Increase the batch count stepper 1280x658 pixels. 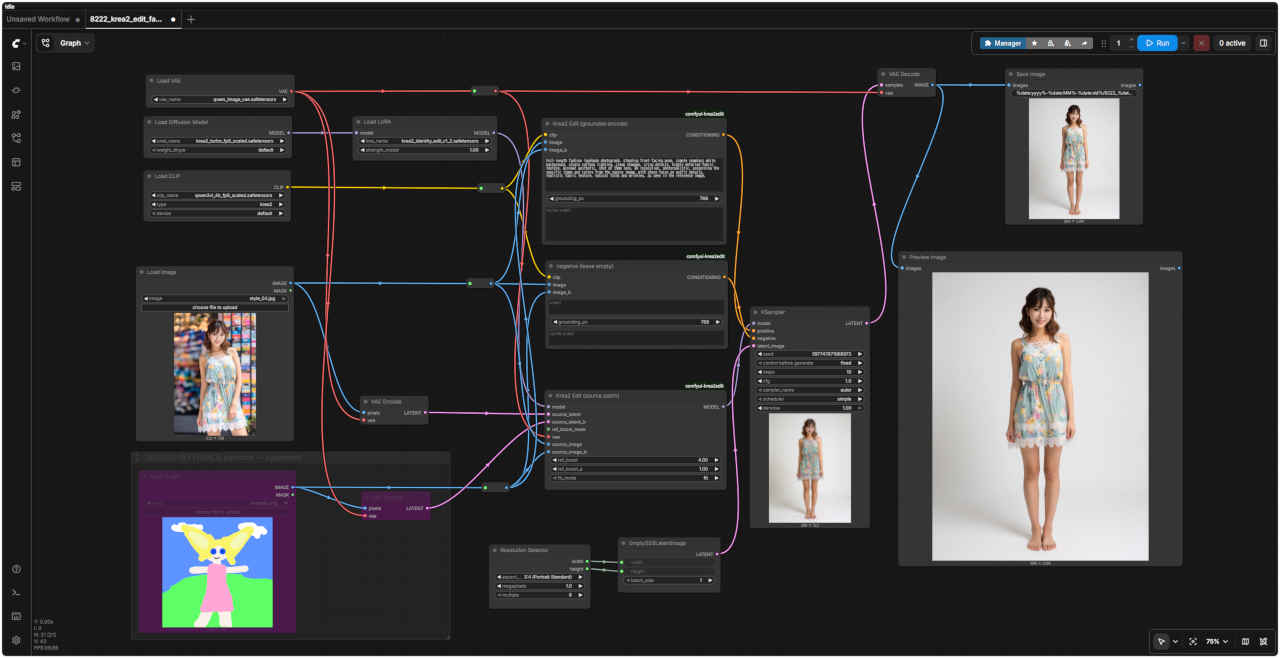coord(1131,39)
